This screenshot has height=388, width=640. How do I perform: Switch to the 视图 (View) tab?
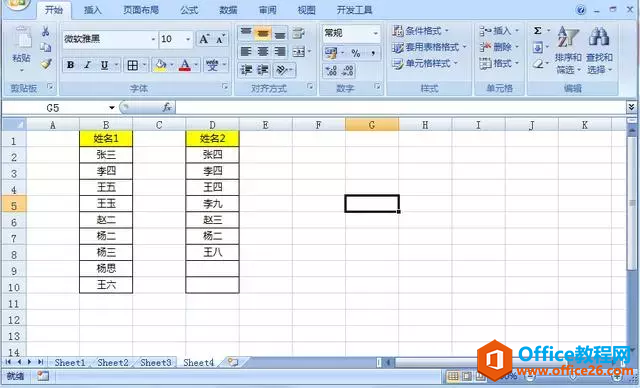[307, 10]
